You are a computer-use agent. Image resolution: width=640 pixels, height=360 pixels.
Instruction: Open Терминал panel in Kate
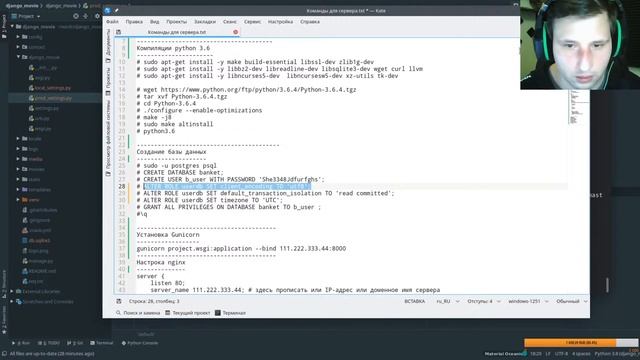click(230, 313)
